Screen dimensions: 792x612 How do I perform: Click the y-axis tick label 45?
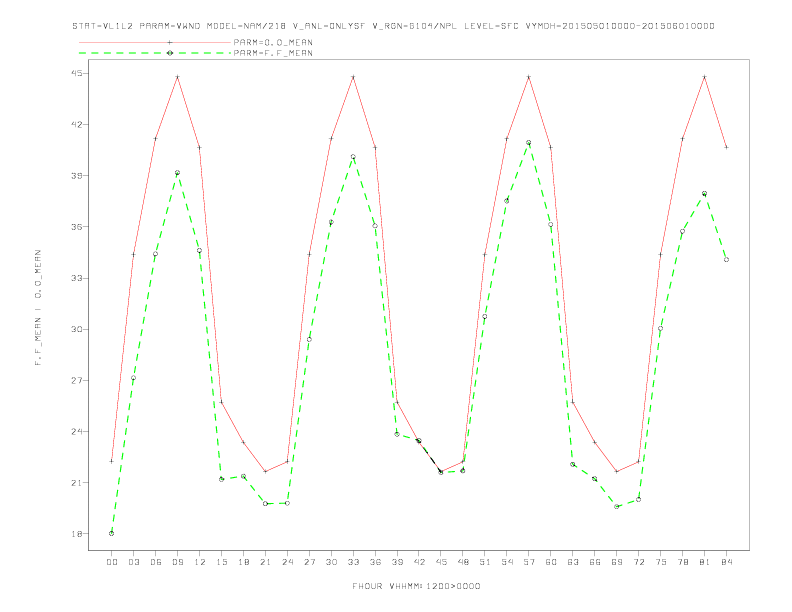click(x=77, y=73)
